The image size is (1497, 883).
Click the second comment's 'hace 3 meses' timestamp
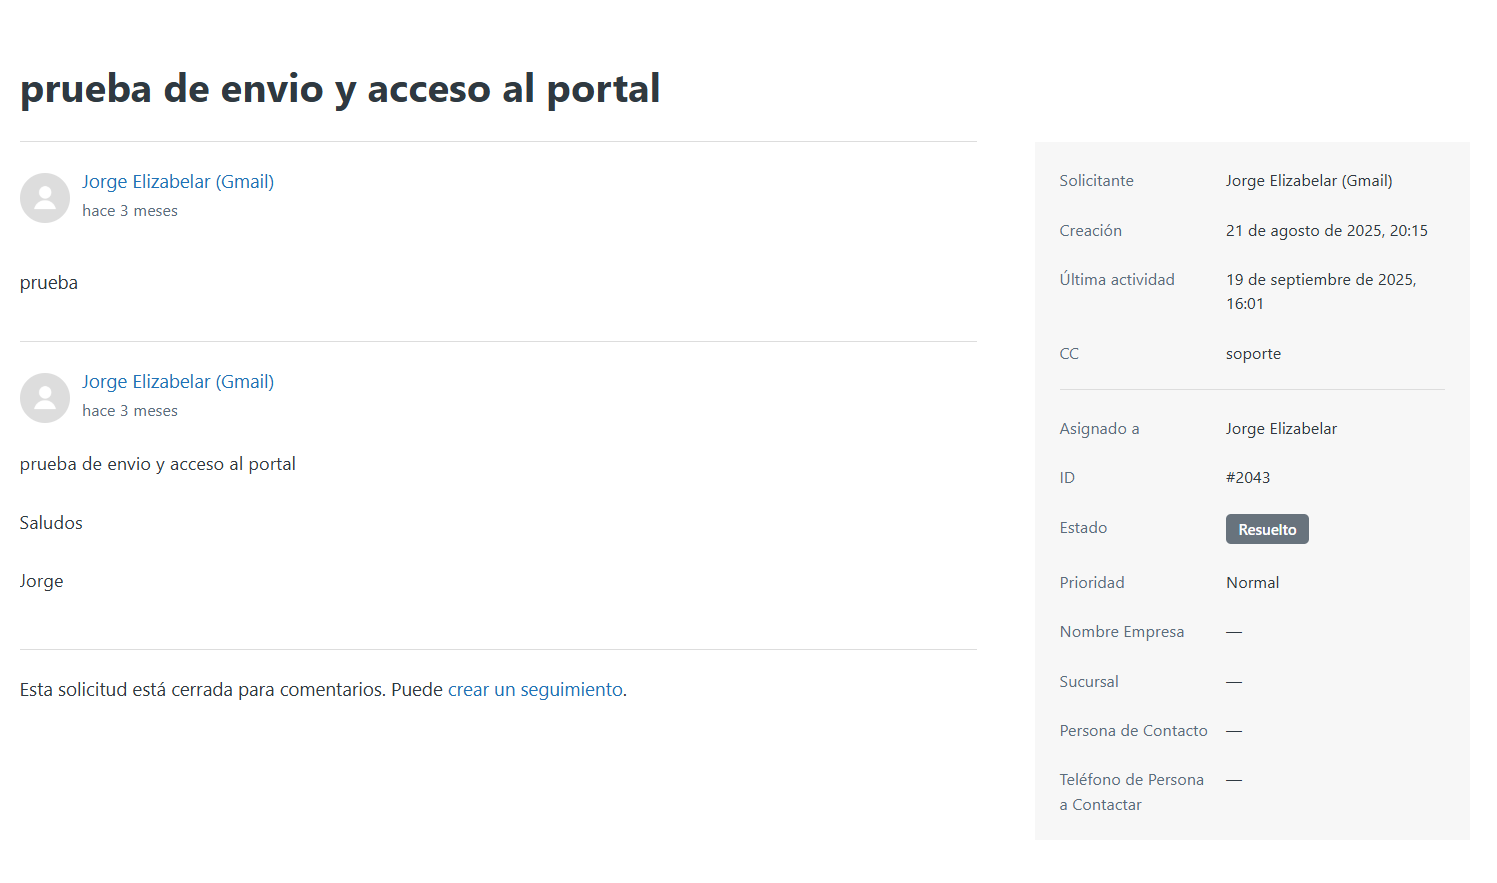(130, 411)
